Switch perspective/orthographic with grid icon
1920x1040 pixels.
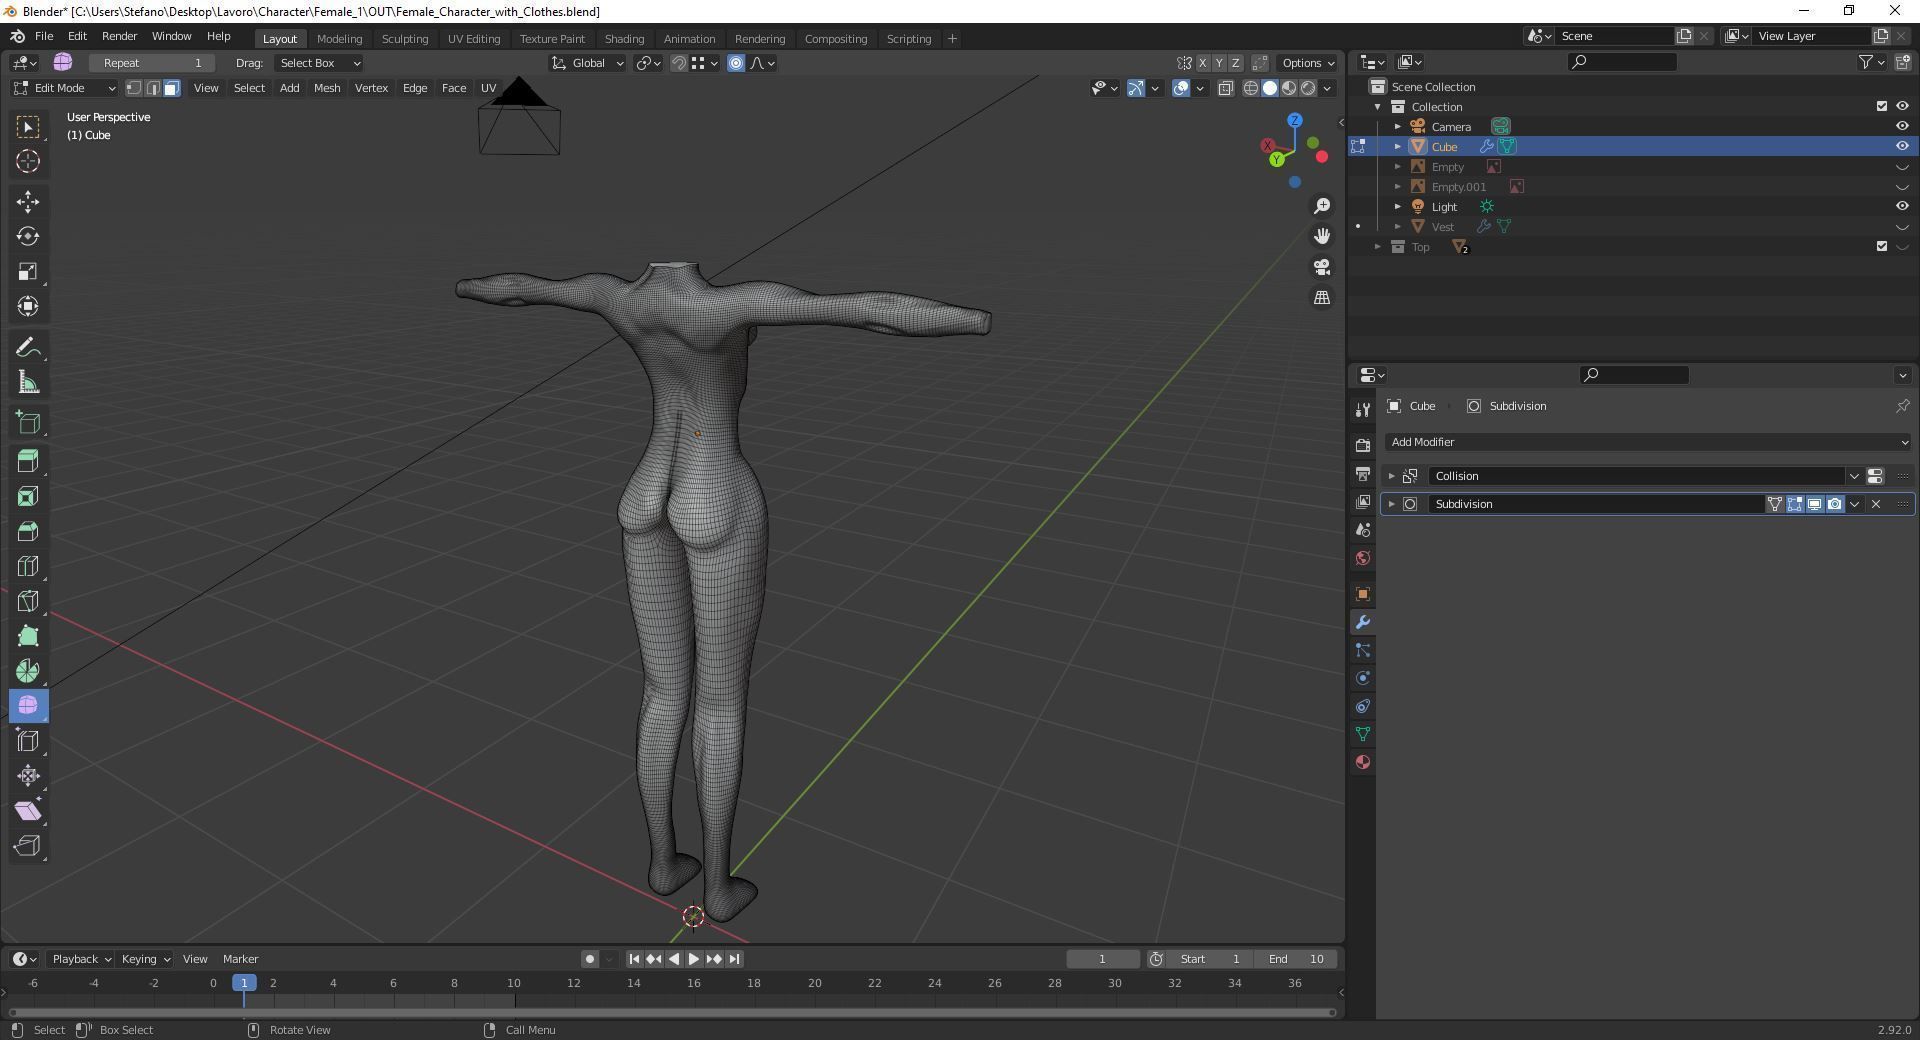(x=1322, y=298)
